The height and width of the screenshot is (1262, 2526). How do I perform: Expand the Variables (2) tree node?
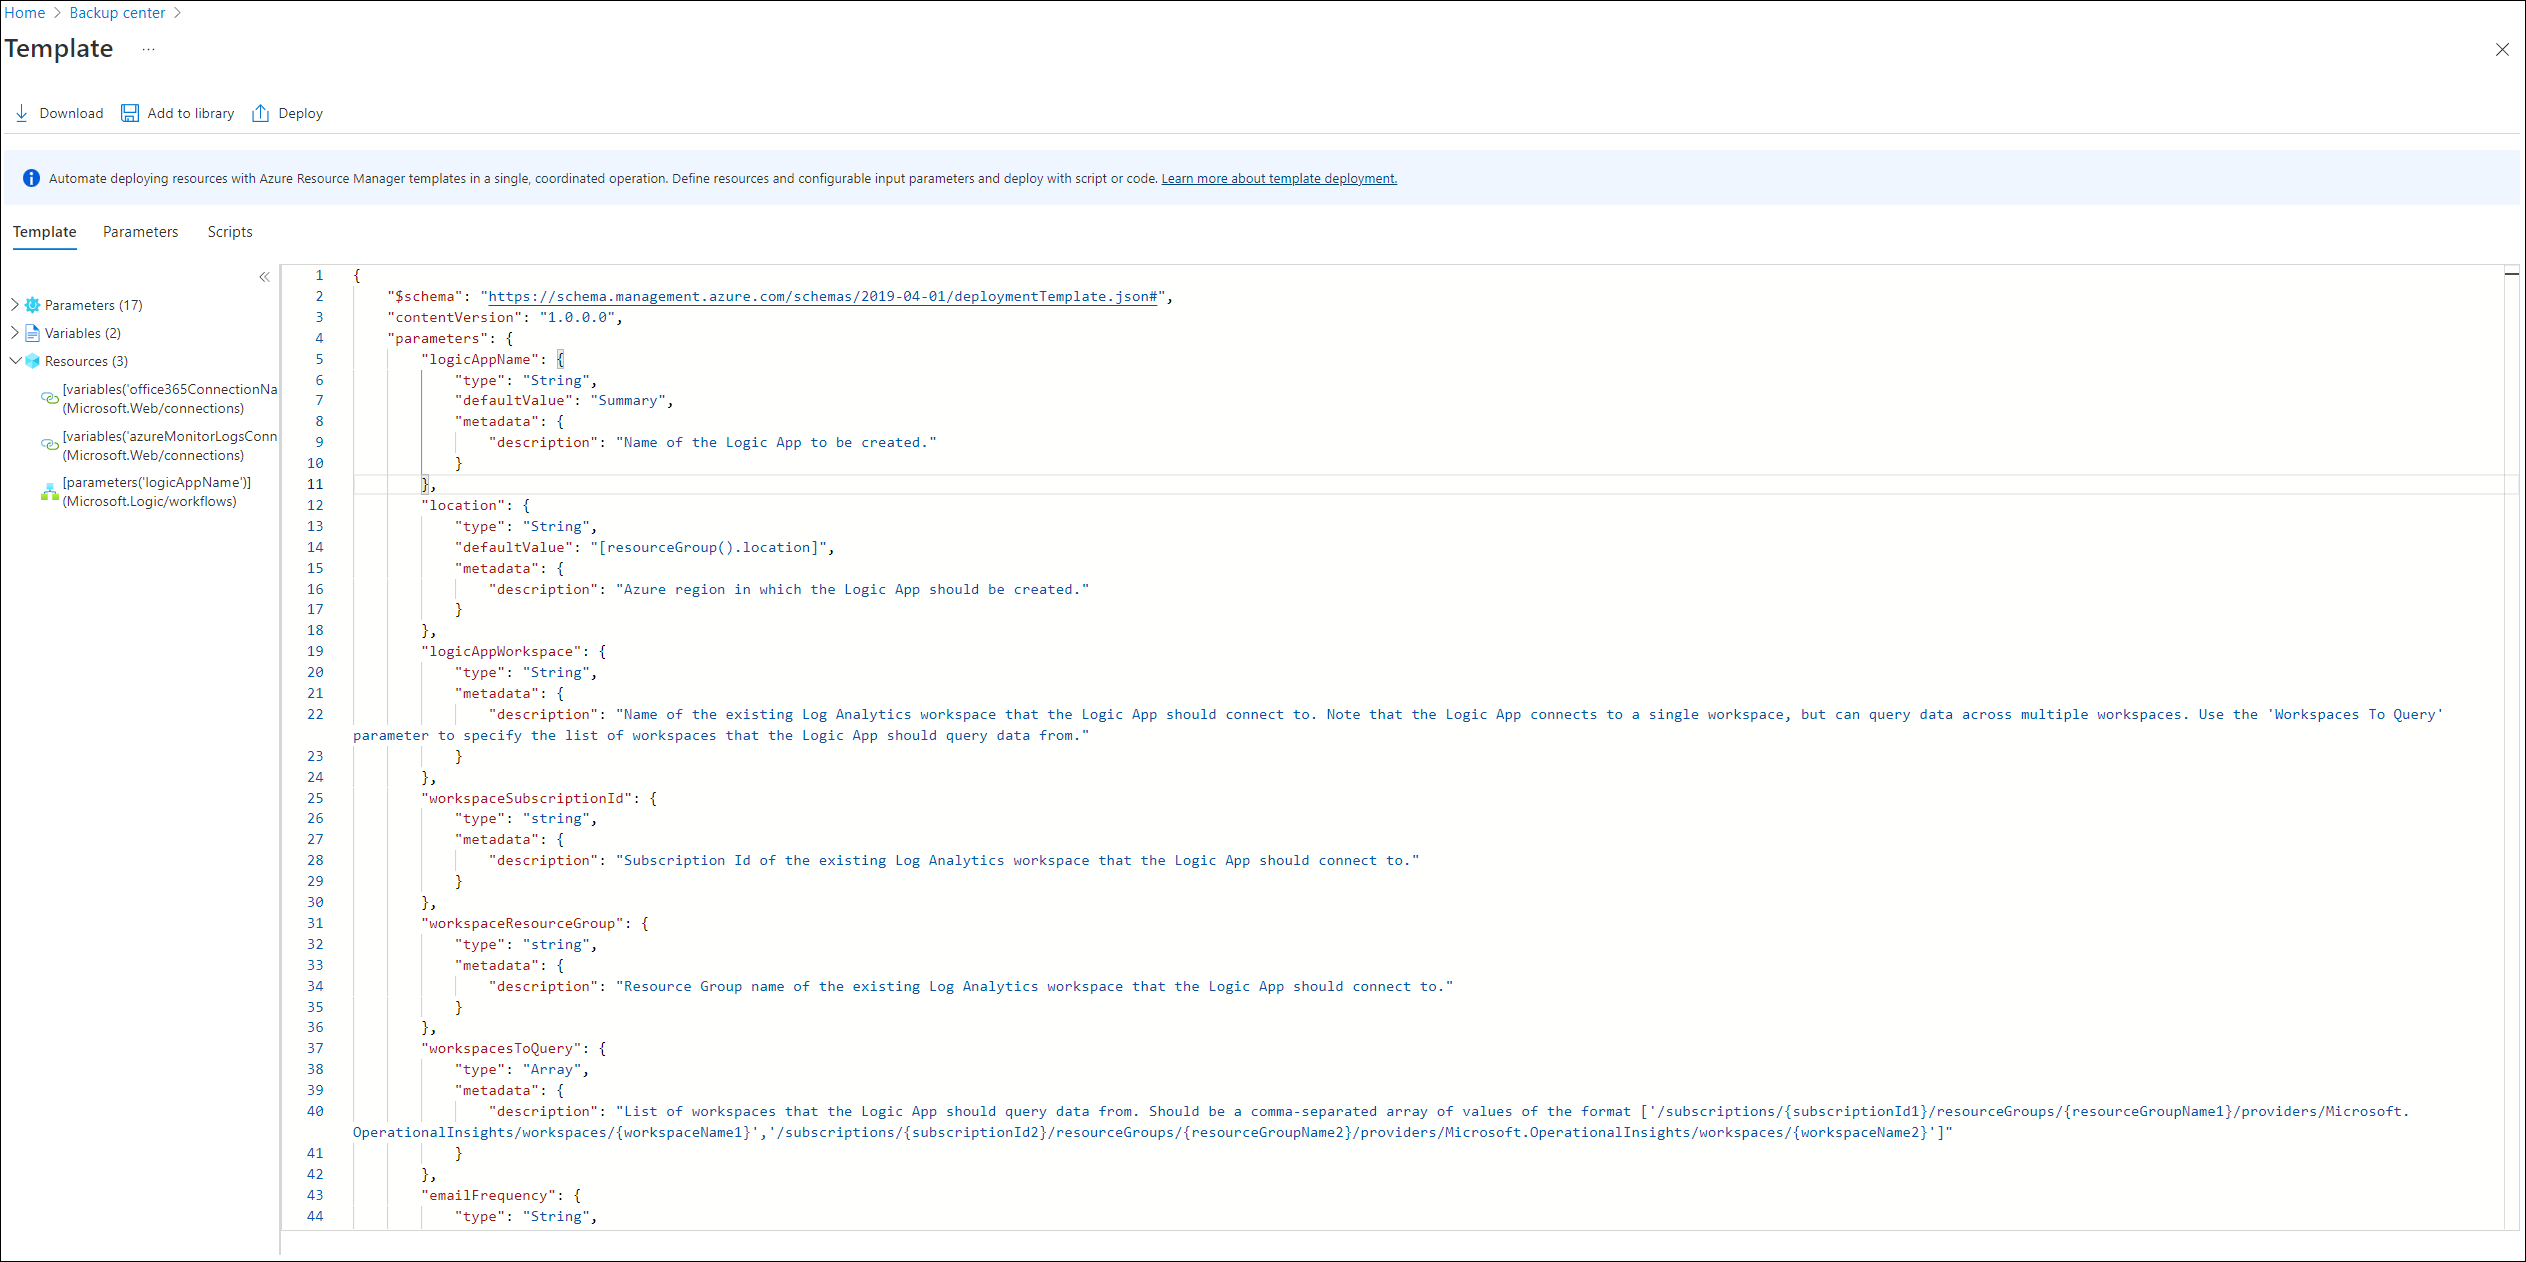click(x=18, y=332)
